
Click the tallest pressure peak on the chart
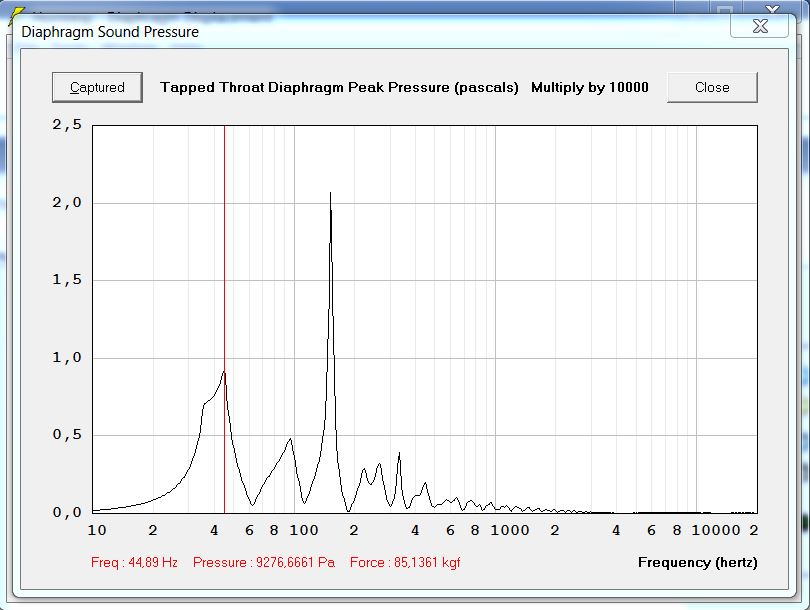tap(330, 194)
